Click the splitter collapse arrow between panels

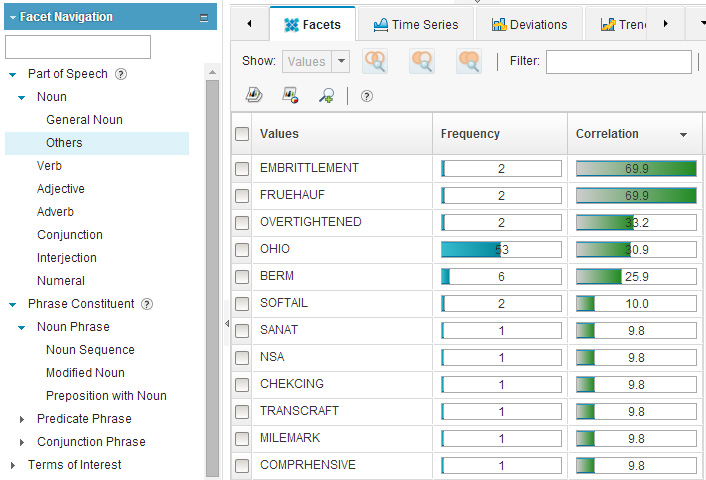point(227,323)
